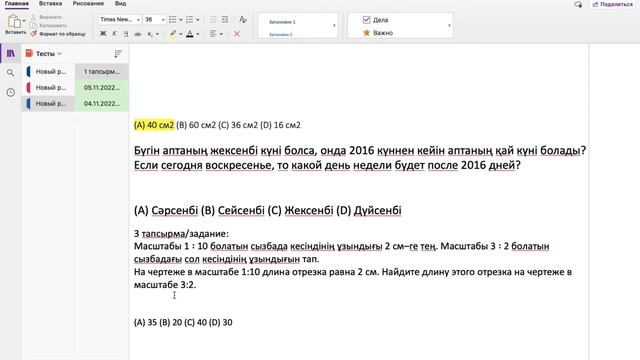Screen dimensions: 640x360
Task: Expand the paragraph alignment dropdown arrow
Action: 222,34
